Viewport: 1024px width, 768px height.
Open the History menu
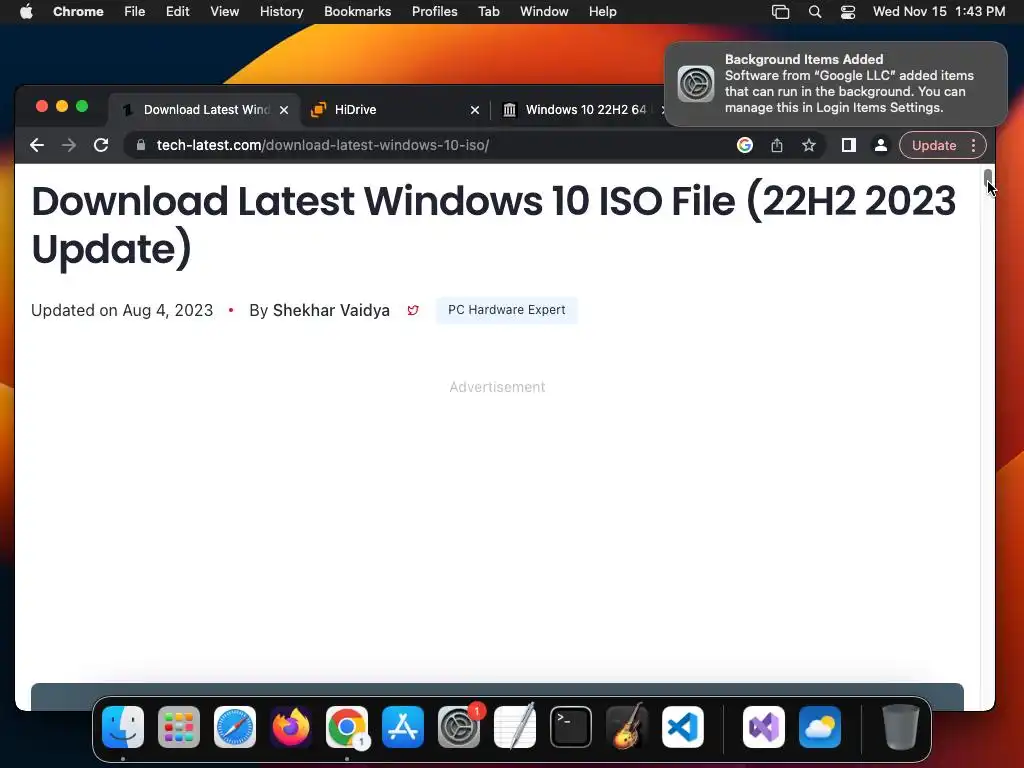281,11
